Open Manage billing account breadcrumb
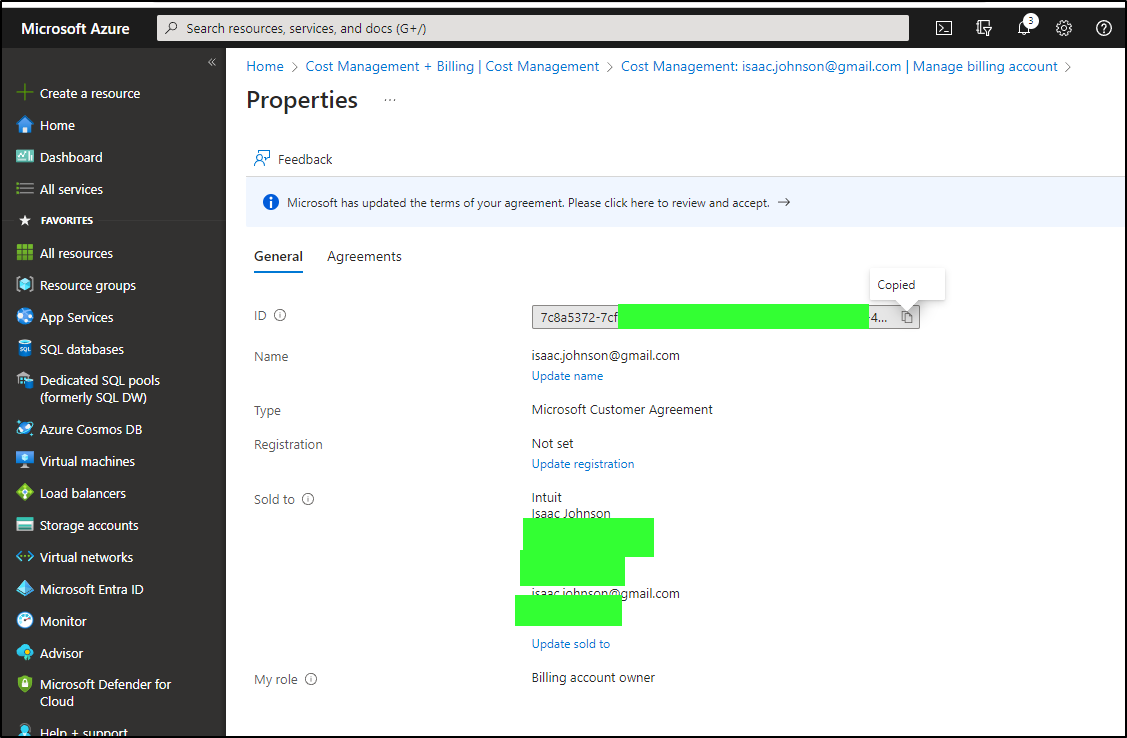The height and width of the screenshot is (738, 1127). pos(839,66)
